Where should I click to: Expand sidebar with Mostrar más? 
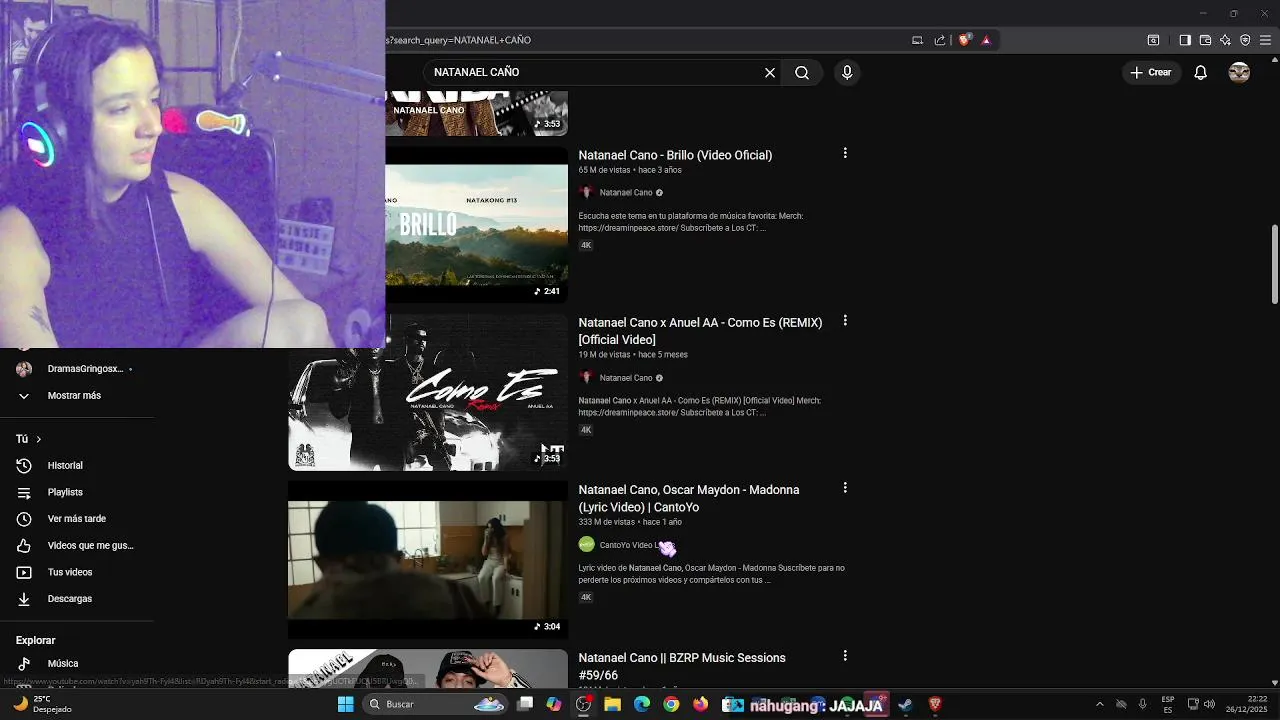(x=76, y=396)
